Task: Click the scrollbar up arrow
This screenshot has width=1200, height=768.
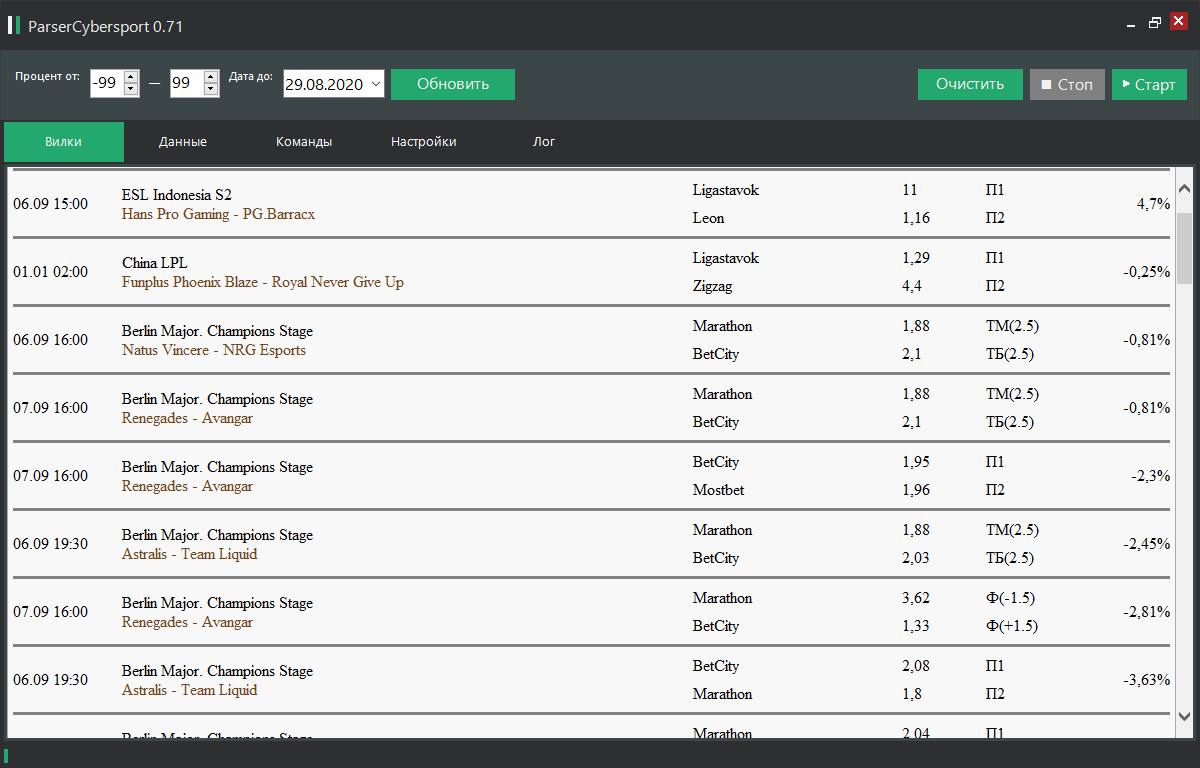Action: (1185, 188)
